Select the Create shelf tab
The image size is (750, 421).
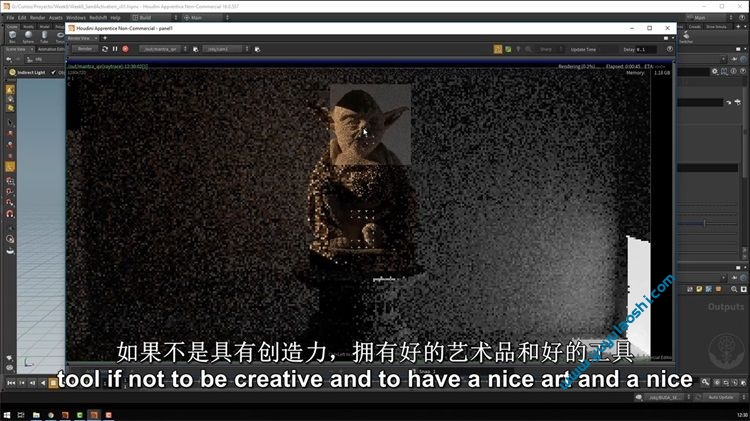coord(12,27)
